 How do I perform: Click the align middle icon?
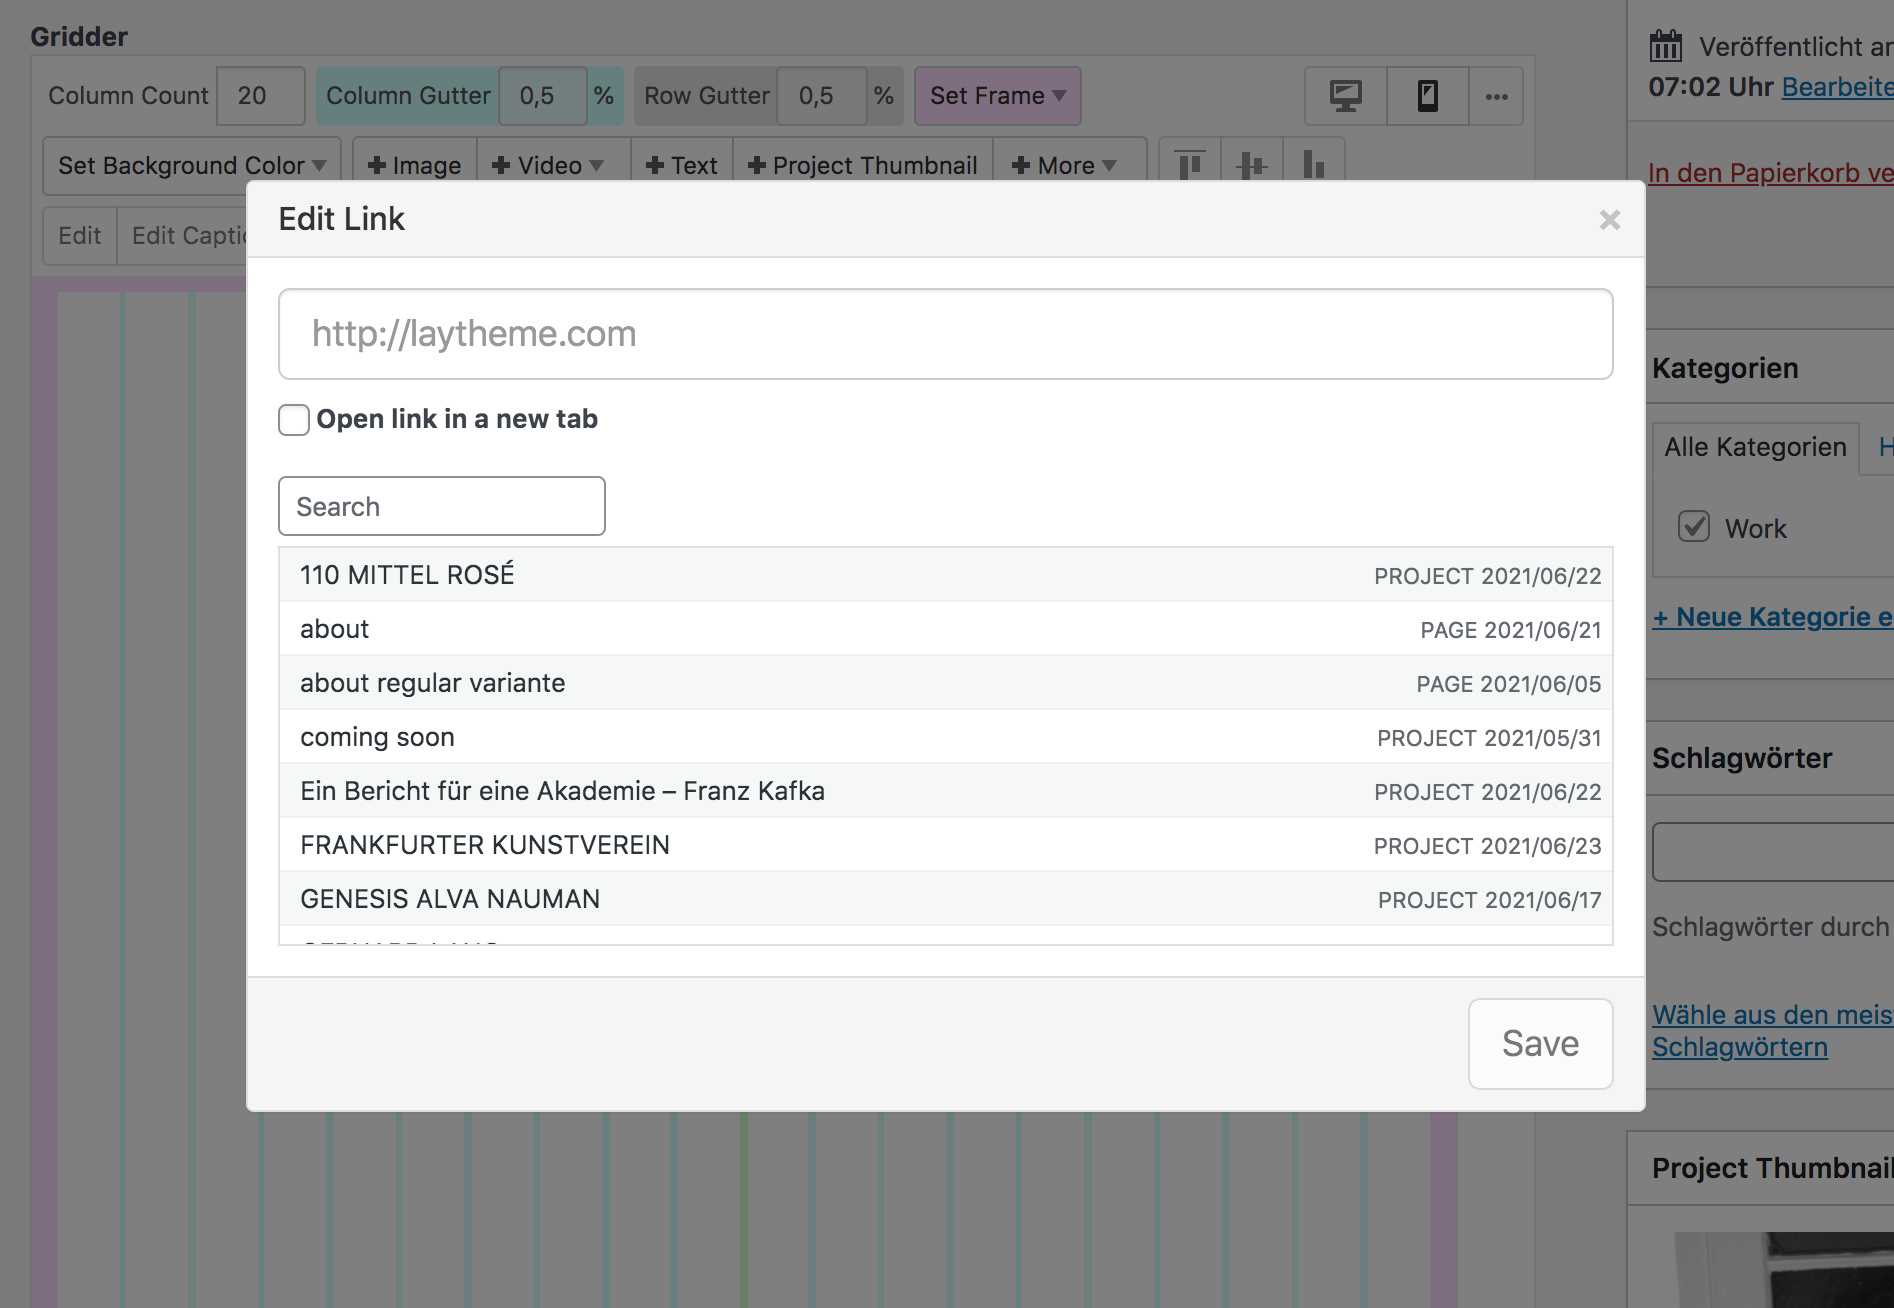[x=1251, y=164]
